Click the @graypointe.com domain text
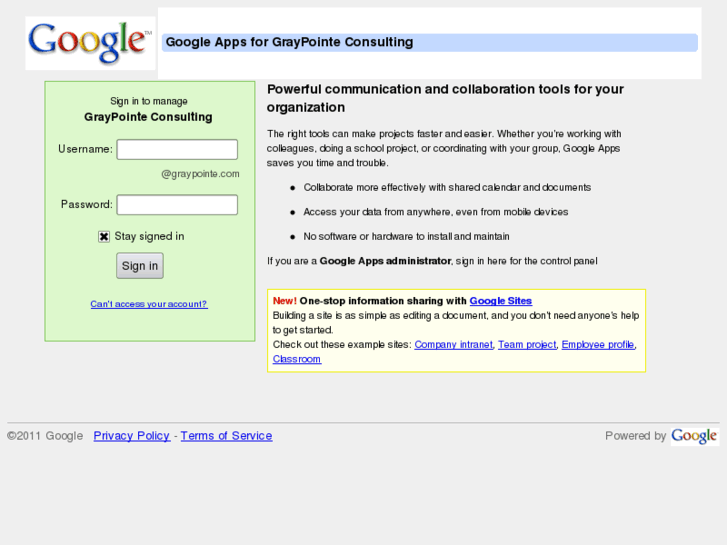The height and width of the screenshot is (545, 727). click(x=200, y=174)
